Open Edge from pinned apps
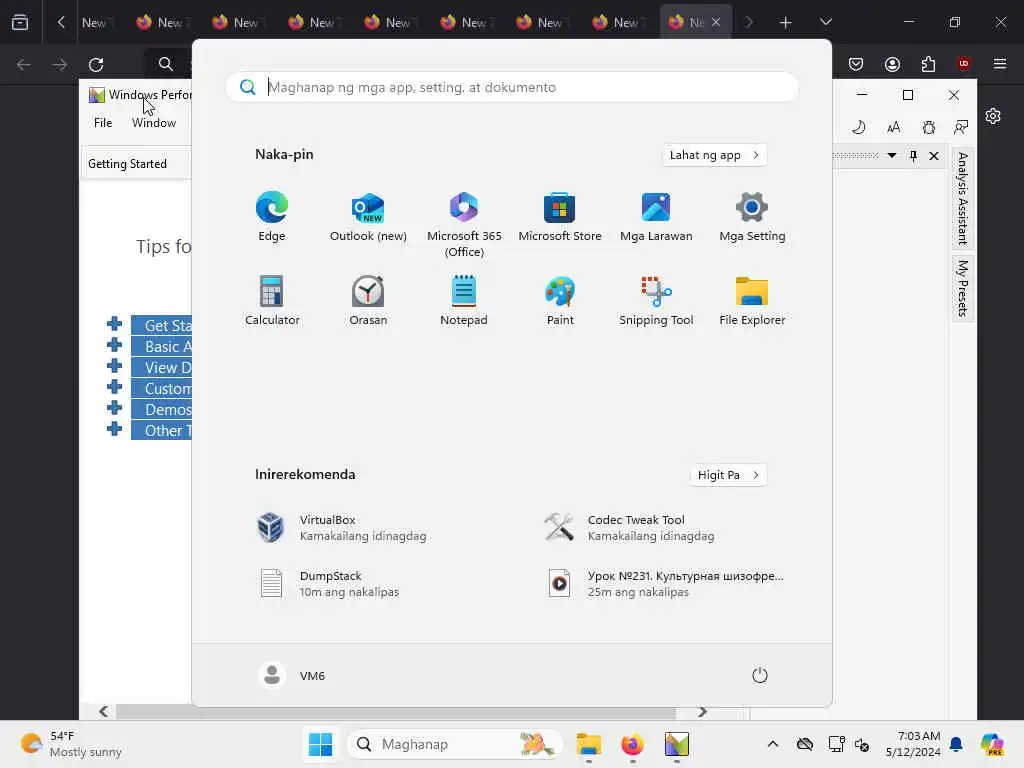 (272, 217)
